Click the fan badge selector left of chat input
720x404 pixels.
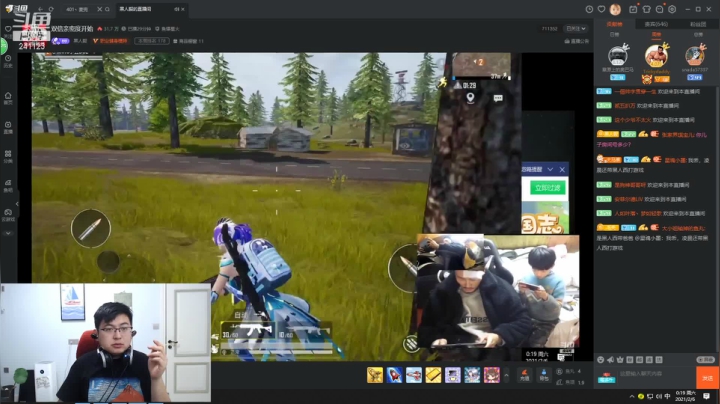tap(606, 378)
